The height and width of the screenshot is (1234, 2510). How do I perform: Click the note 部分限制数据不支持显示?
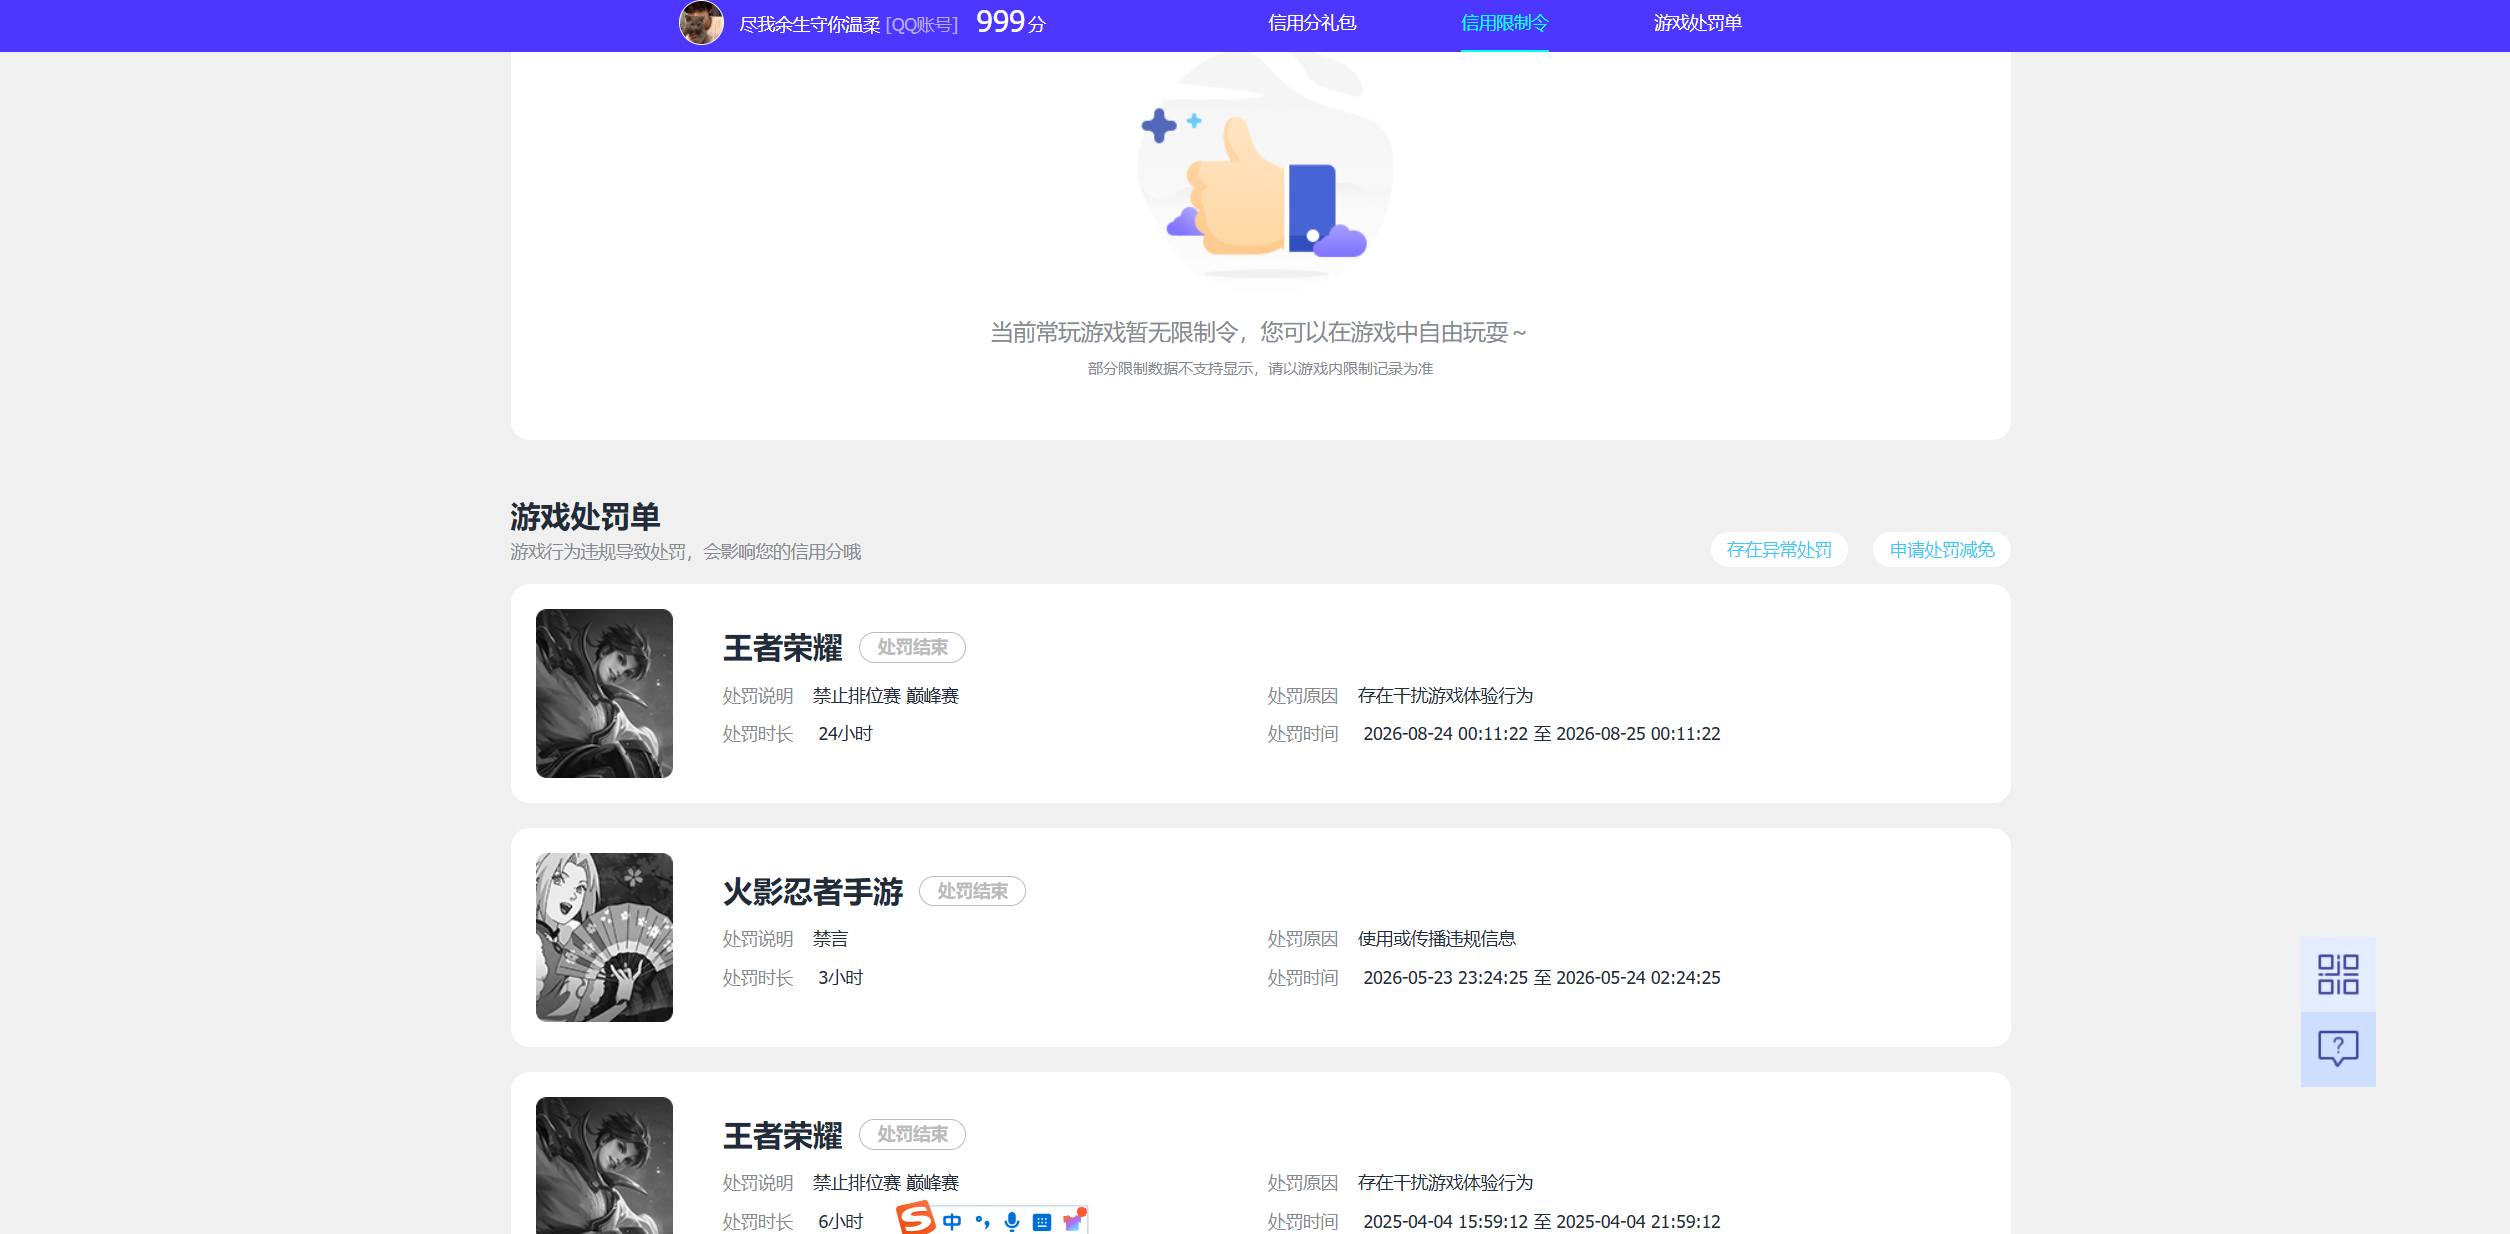(1260, 369)
